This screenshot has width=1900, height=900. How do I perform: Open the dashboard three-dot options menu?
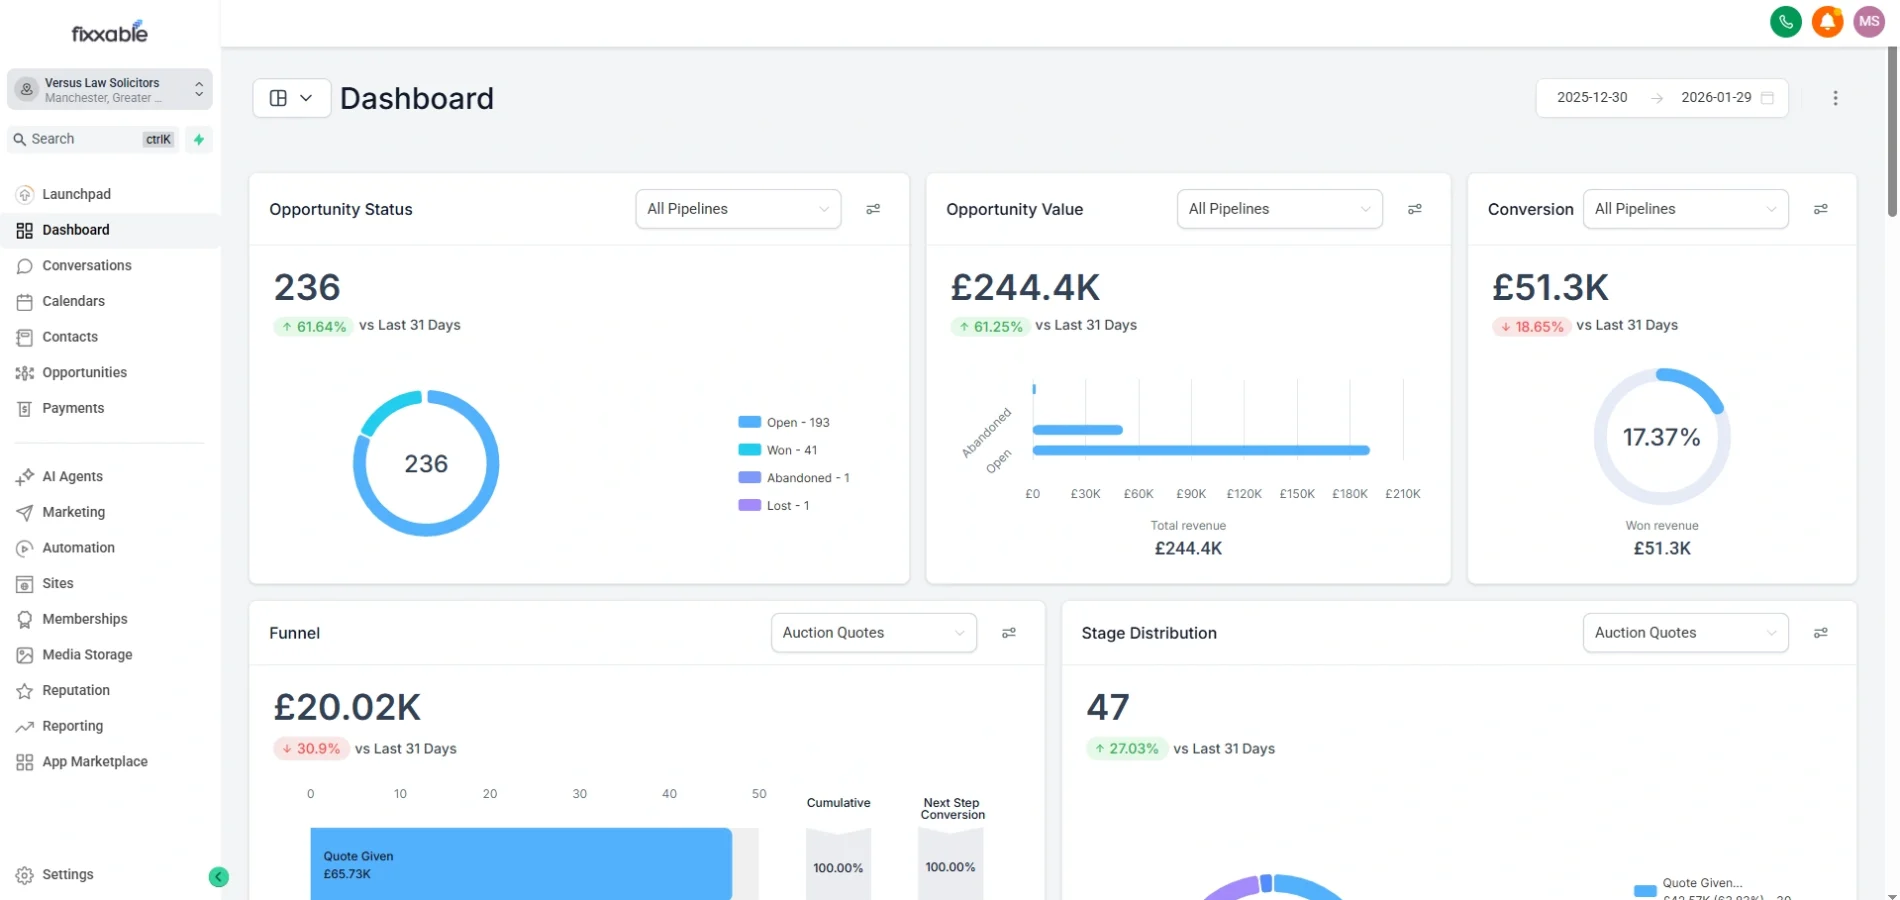coord(1834,98)
